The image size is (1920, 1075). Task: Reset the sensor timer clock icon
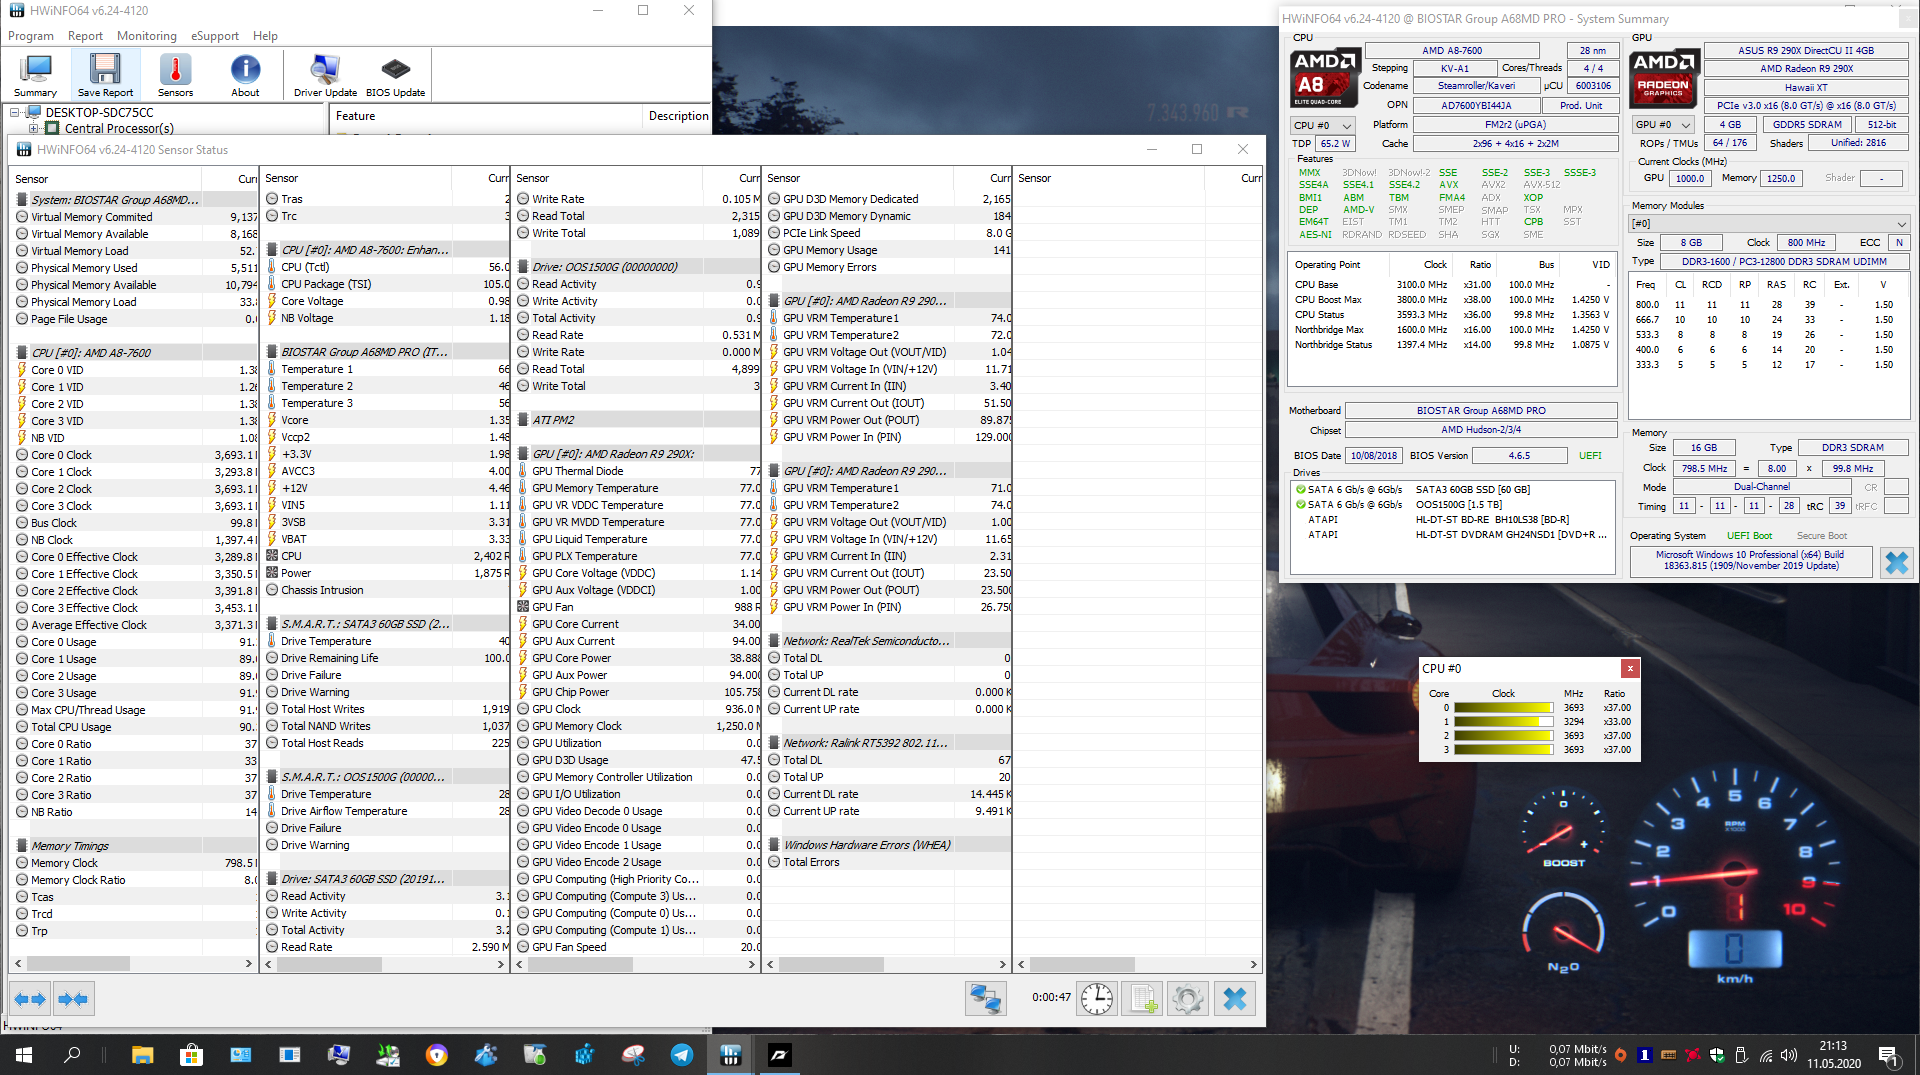(x=1097, y=998)
